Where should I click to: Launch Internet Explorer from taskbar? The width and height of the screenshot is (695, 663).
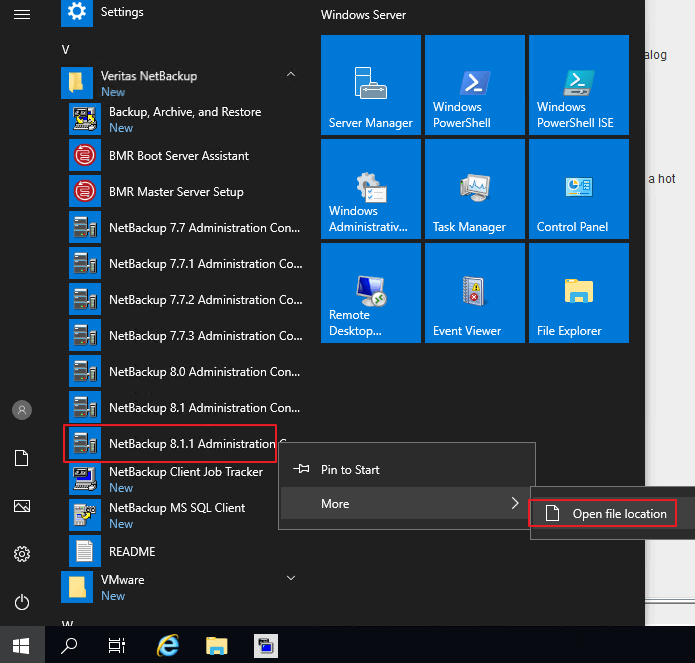(x=168, y=646)
